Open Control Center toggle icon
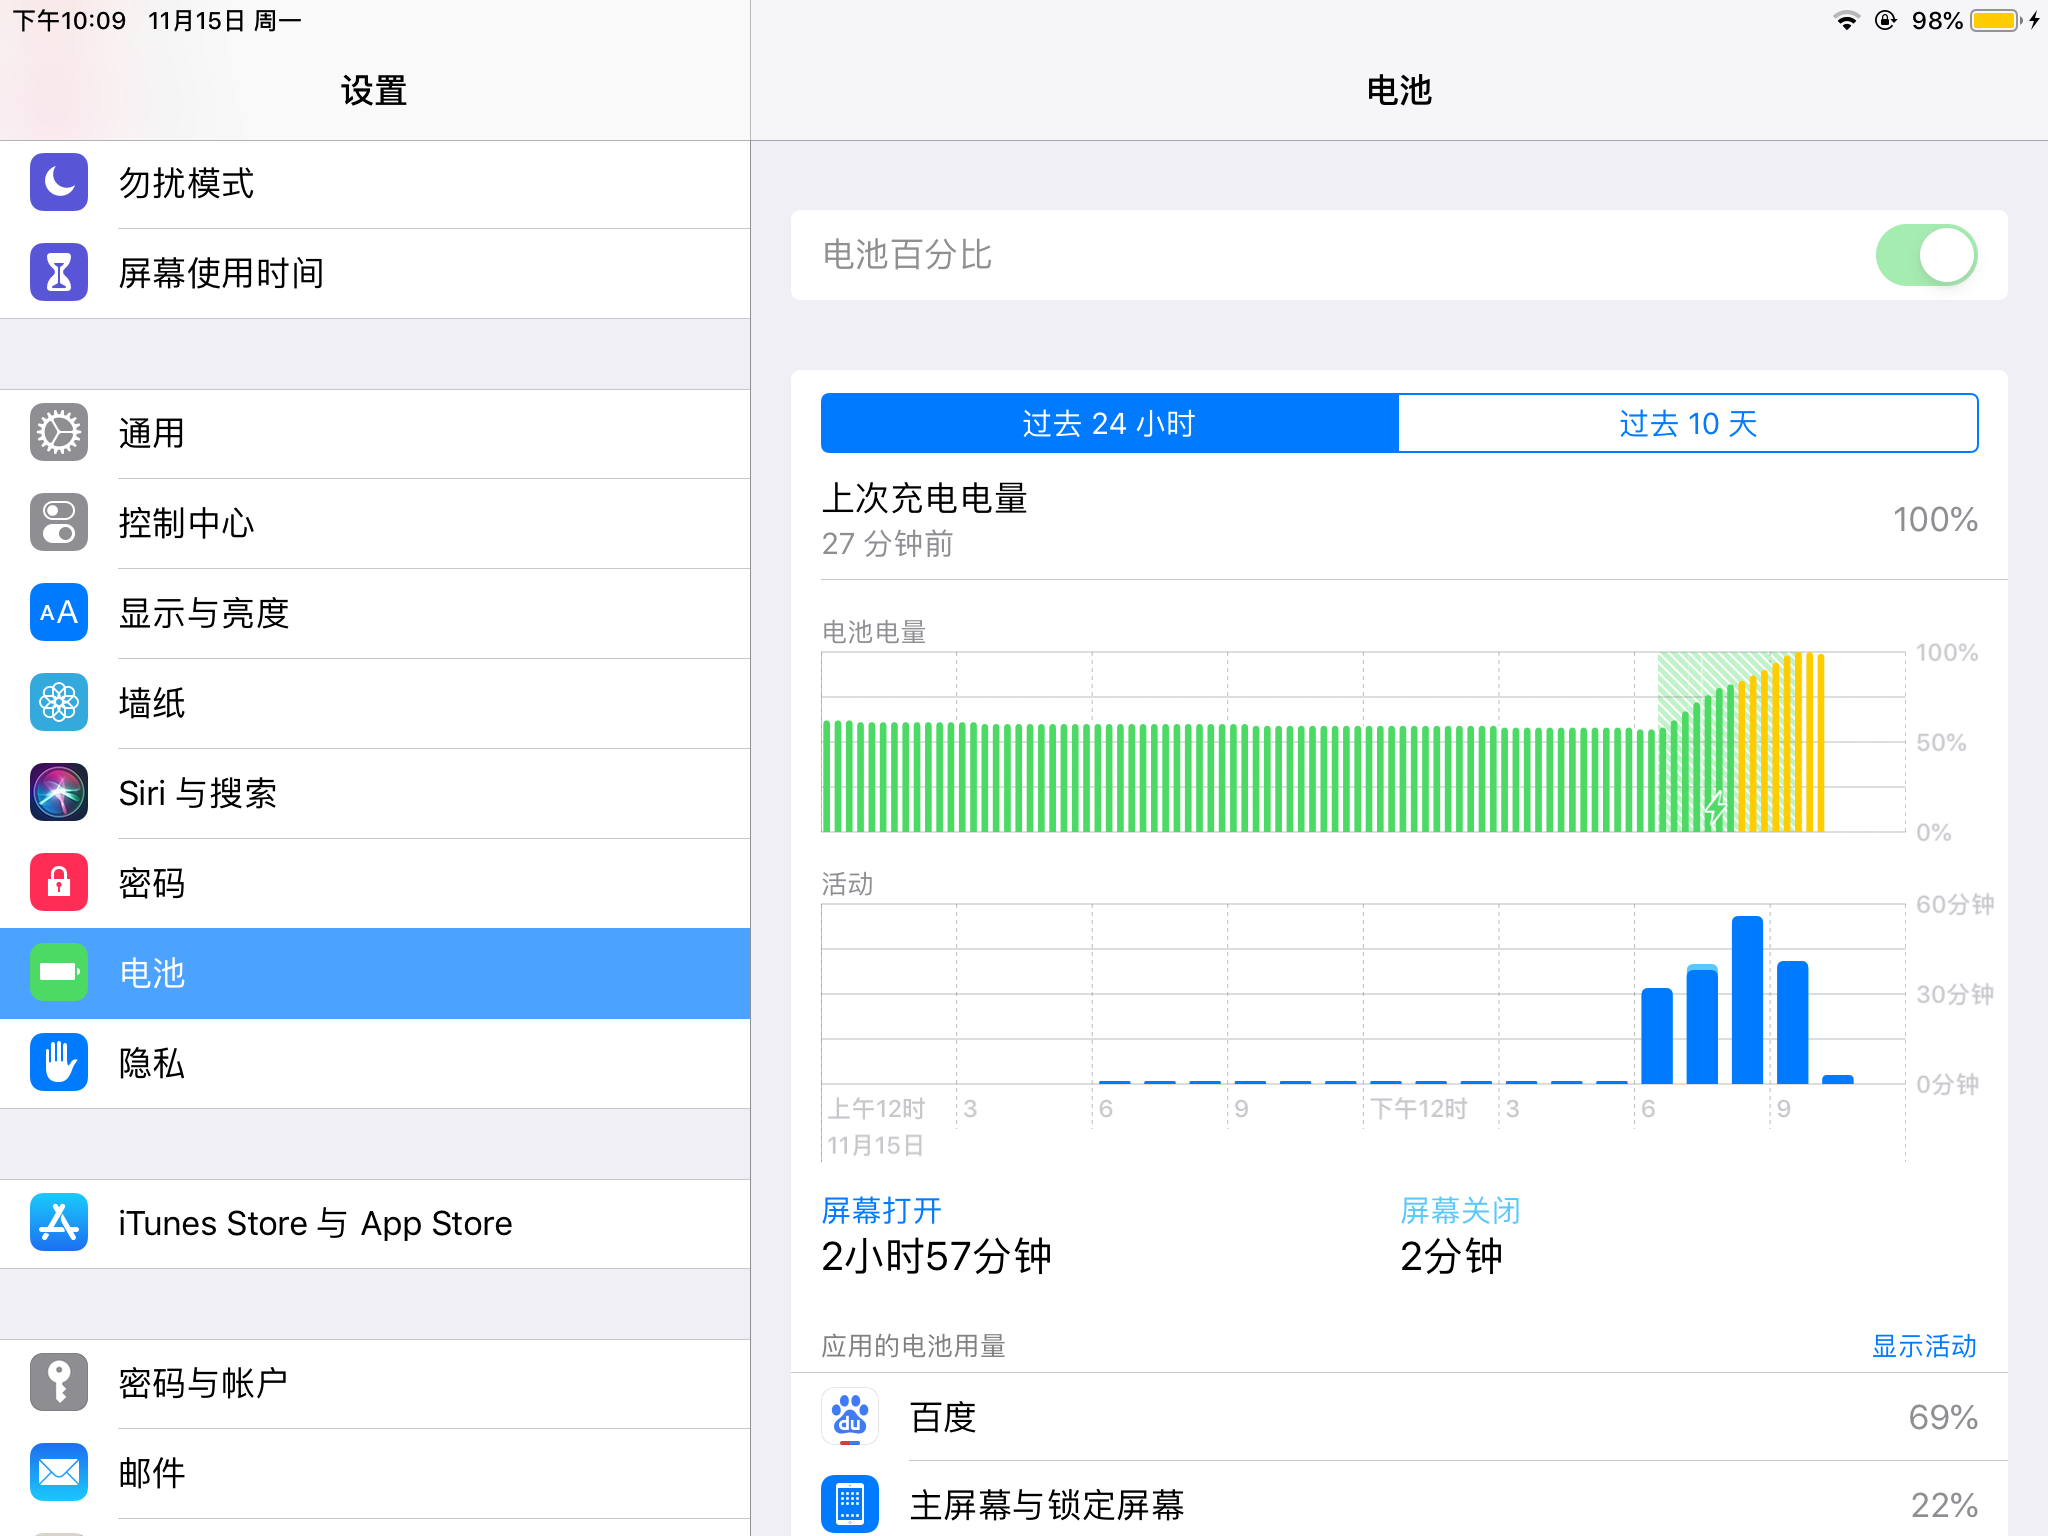2048x1536 pixels. click(59, 523)
